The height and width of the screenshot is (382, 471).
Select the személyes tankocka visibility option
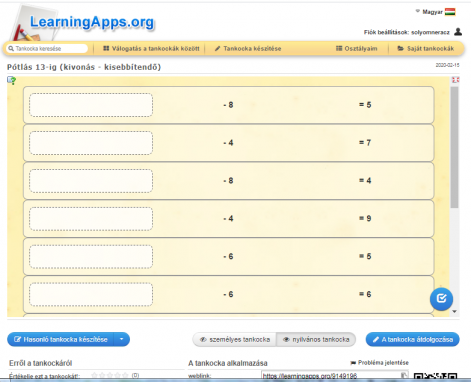(235, 339)
